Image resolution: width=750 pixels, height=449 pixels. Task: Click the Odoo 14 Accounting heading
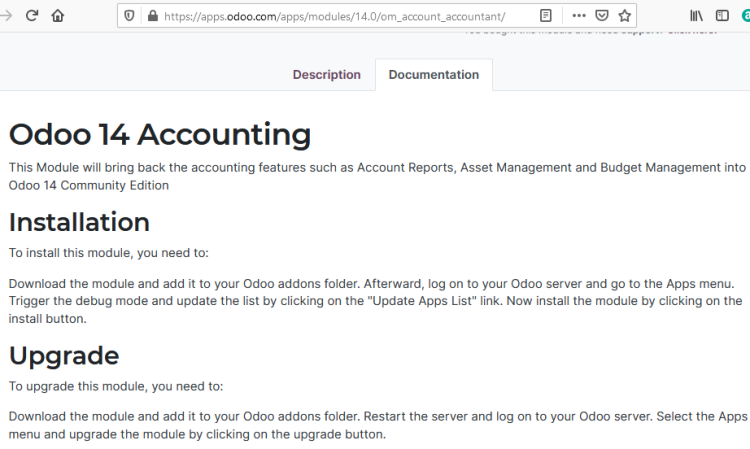160,134
